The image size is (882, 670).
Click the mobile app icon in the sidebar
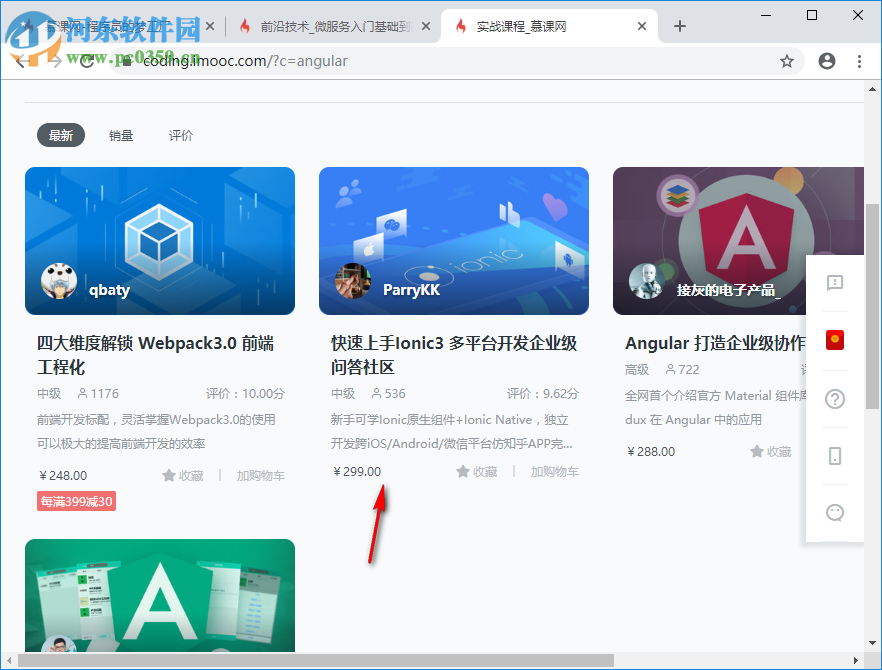[834, 456]
